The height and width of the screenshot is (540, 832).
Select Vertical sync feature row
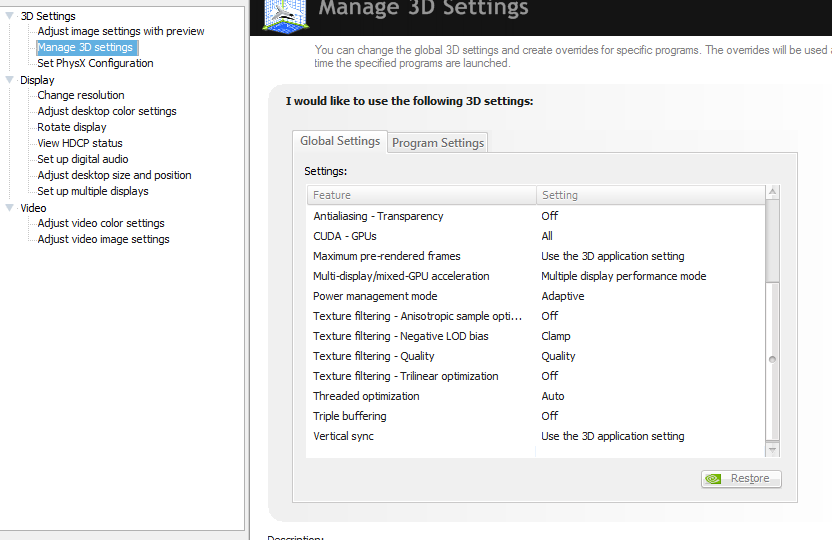point(536,436)
